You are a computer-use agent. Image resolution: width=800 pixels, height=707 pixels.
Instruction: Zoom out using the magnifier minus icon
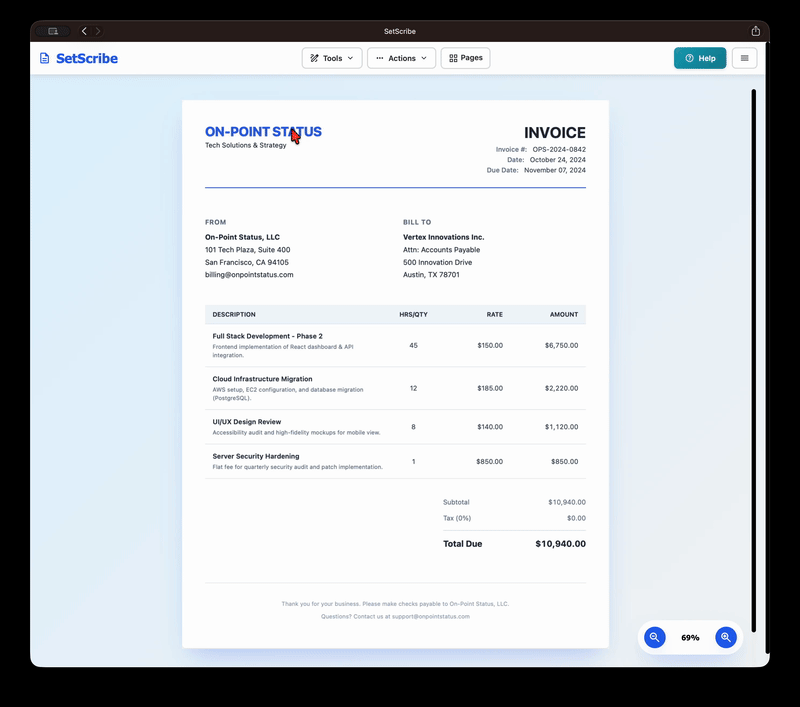pyautogui.click(x=654, y=637)
